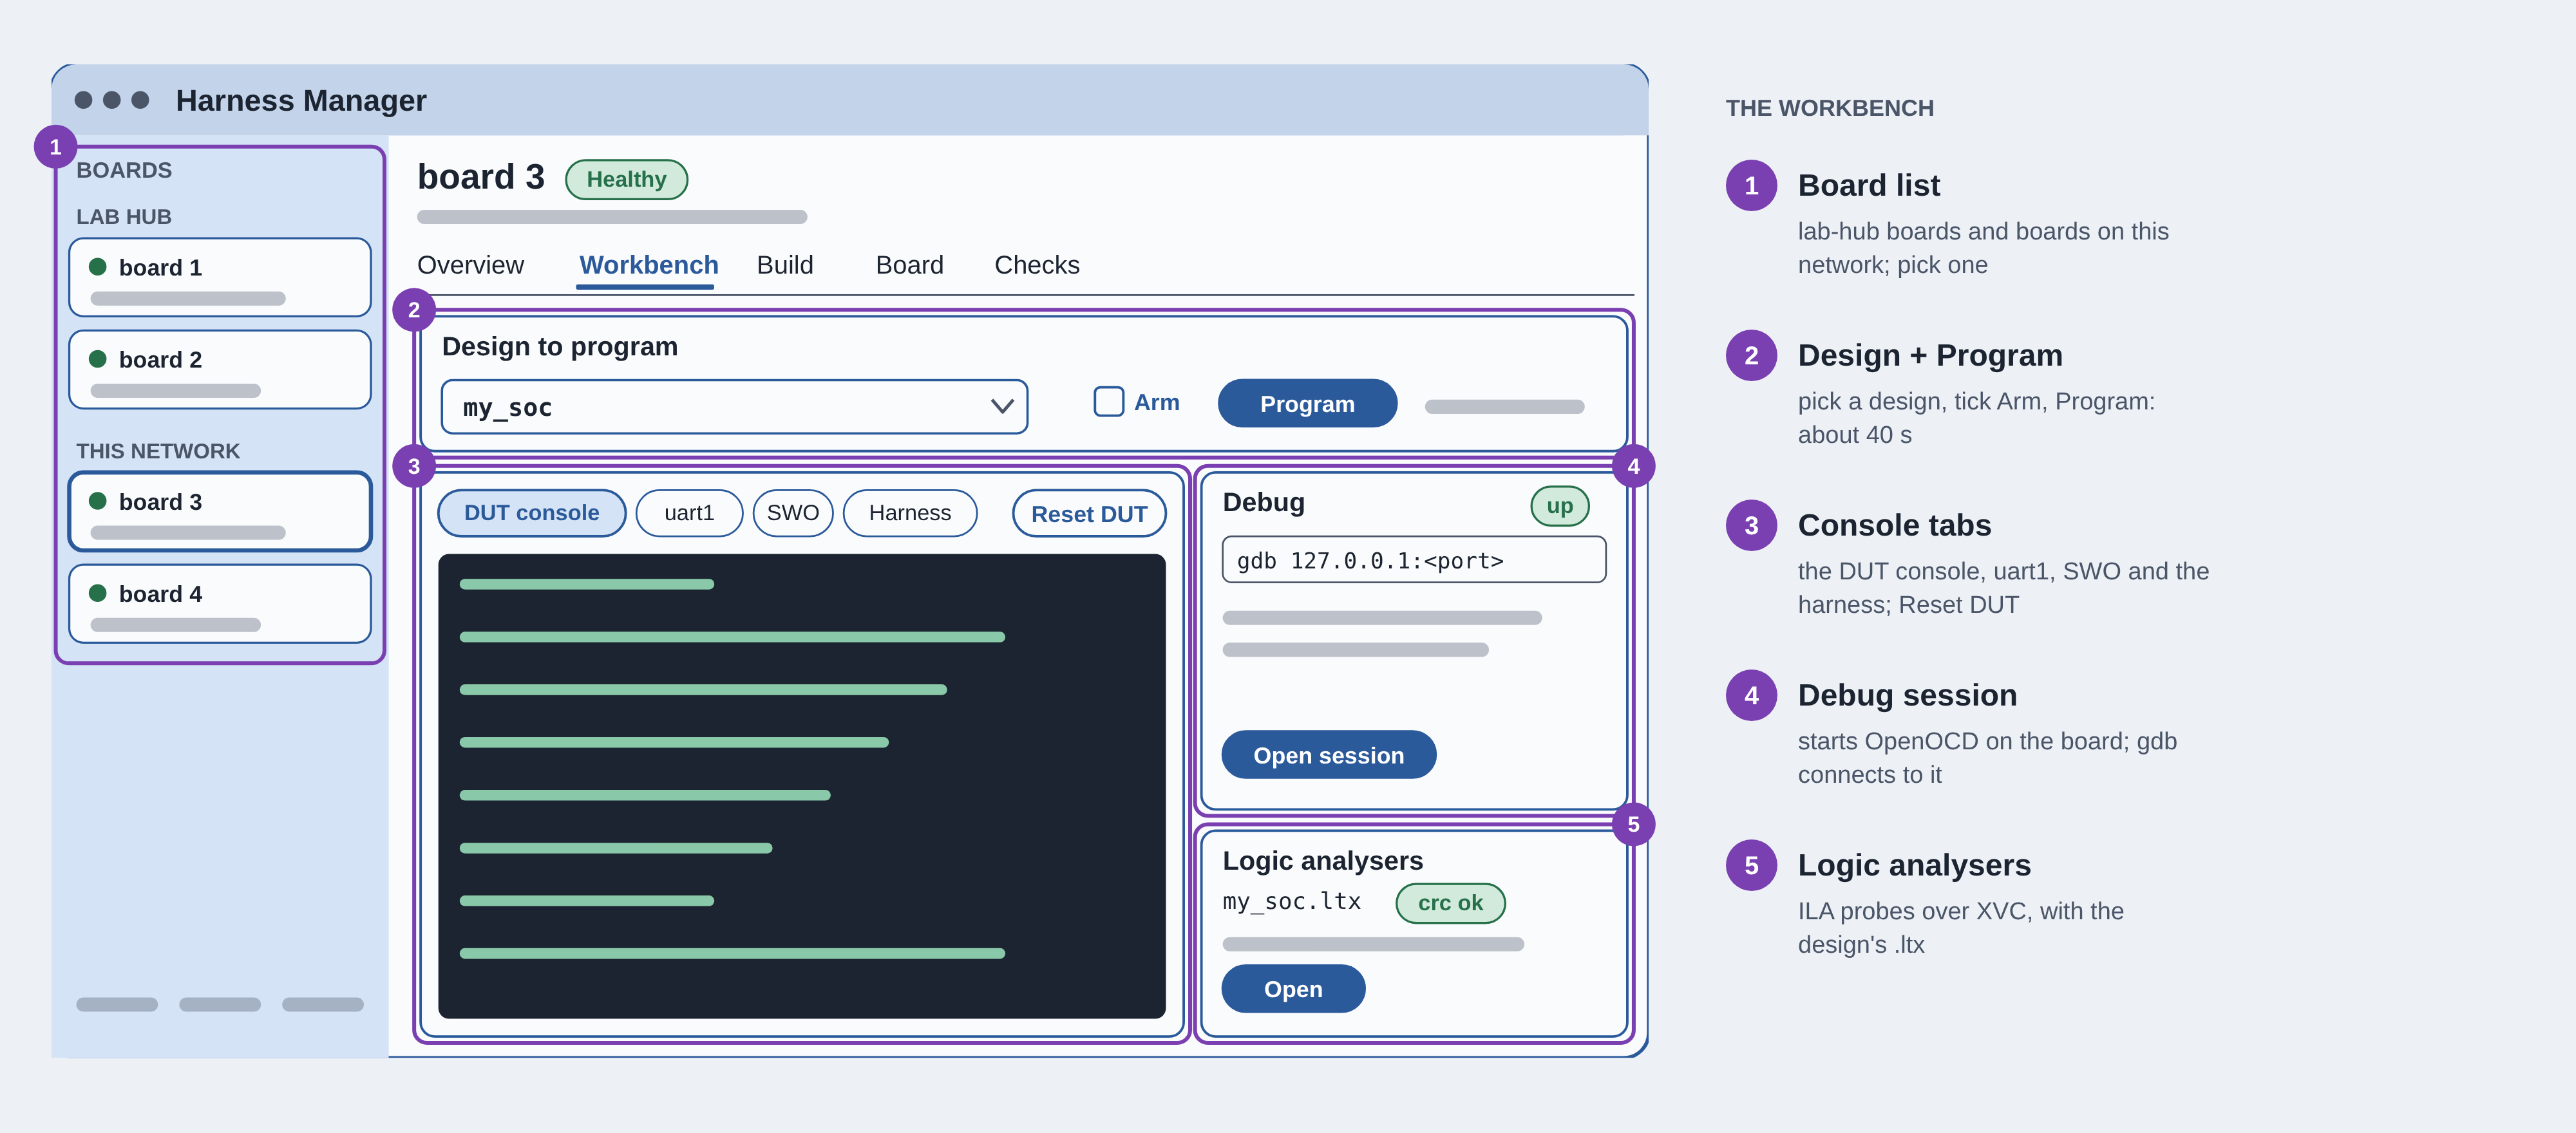Click the green status dot of board 1

coord(98,266)
